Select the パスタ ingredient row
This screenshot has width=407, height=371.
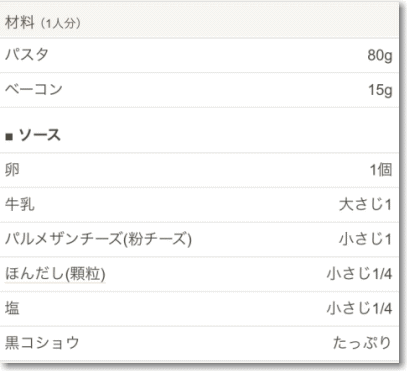coord(199,55)
